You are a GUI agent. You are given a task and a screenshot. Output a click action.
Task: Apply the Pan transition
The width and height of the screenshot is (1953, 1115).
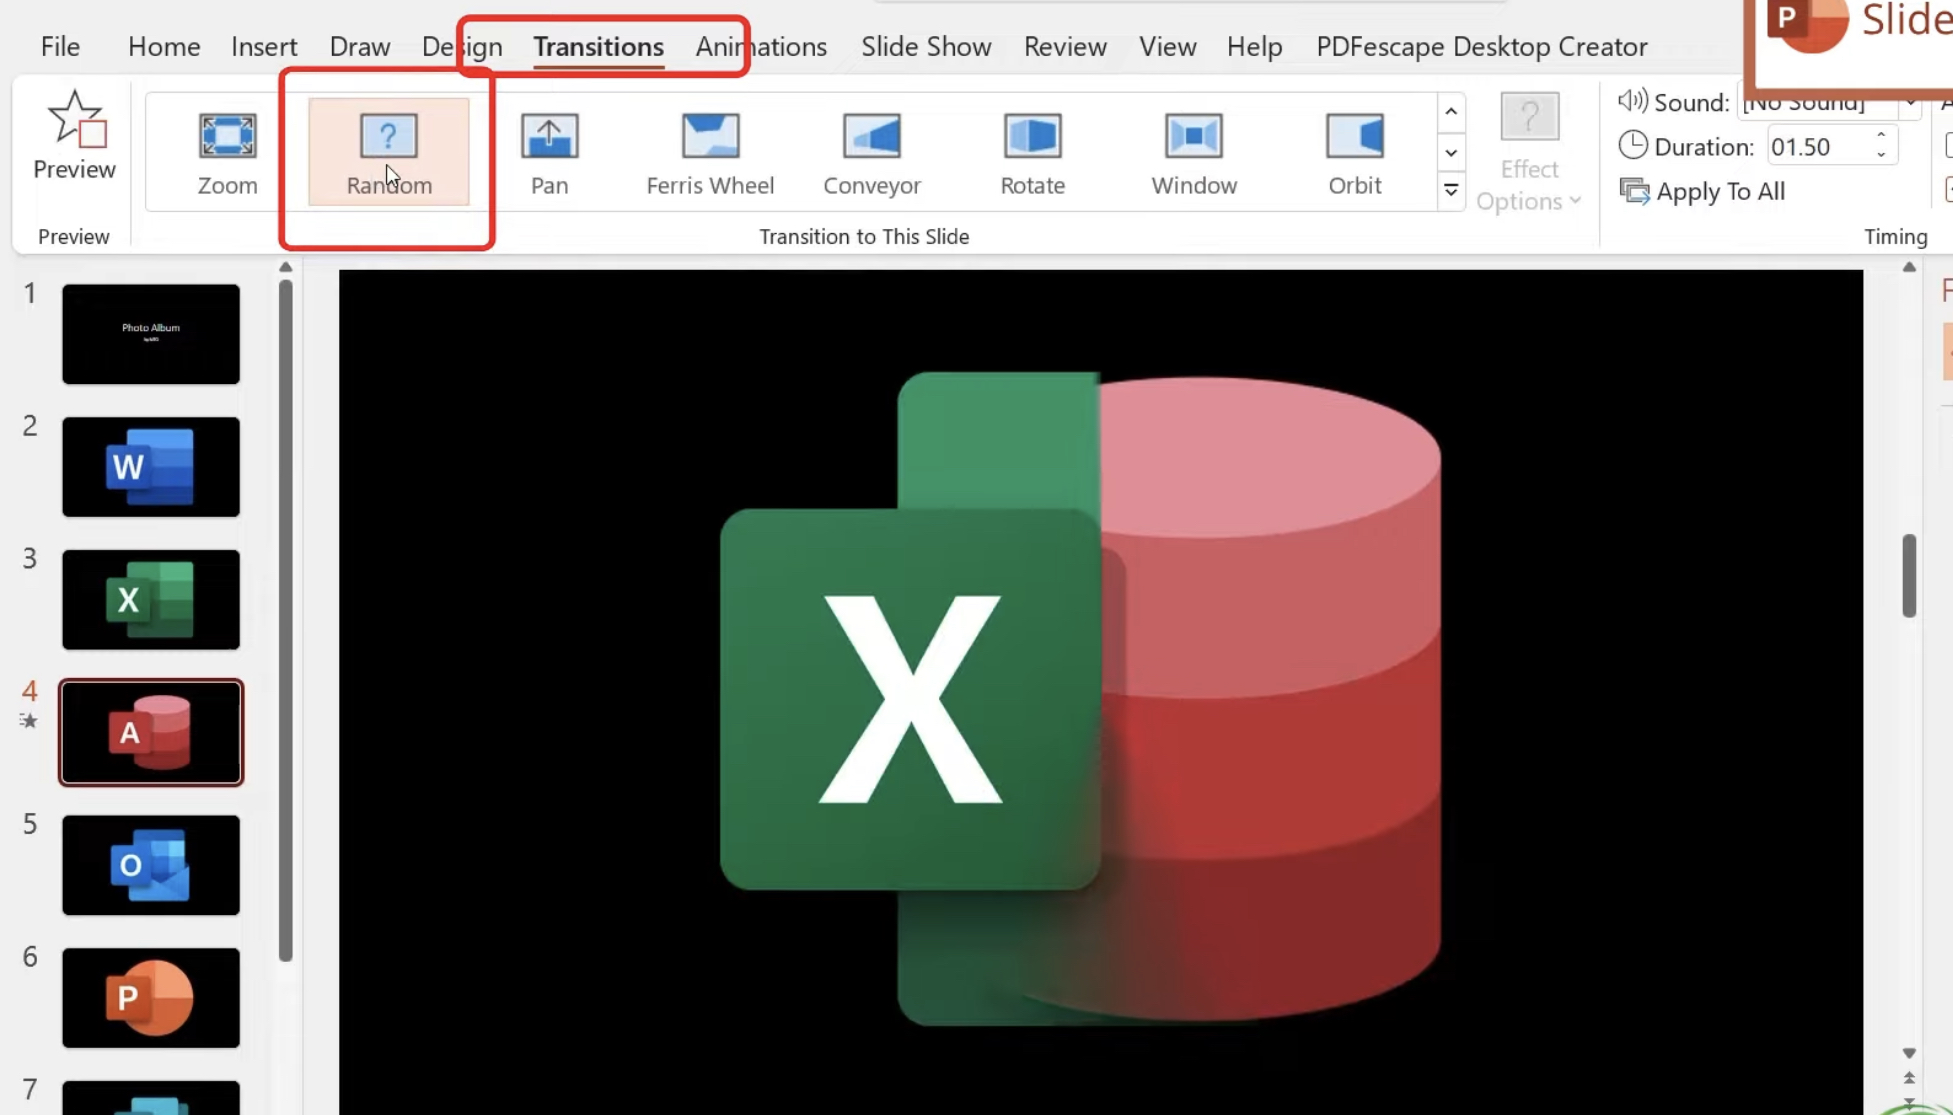(549, 152)
